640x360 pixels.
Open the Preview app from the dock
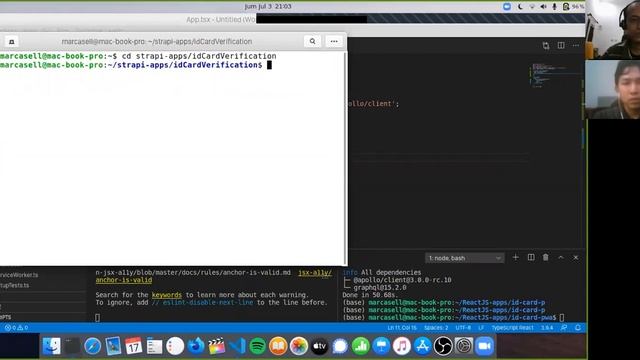(113, 346)
